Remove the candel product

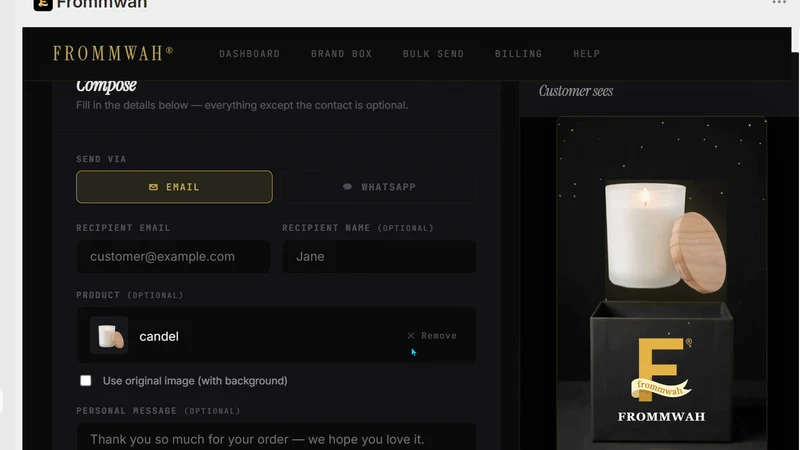click(432, 336)
